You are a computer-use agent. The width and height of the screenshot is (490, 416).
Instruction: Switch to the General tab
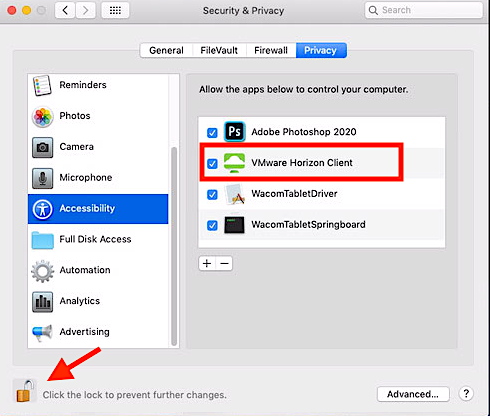click(x=166, y=50)
